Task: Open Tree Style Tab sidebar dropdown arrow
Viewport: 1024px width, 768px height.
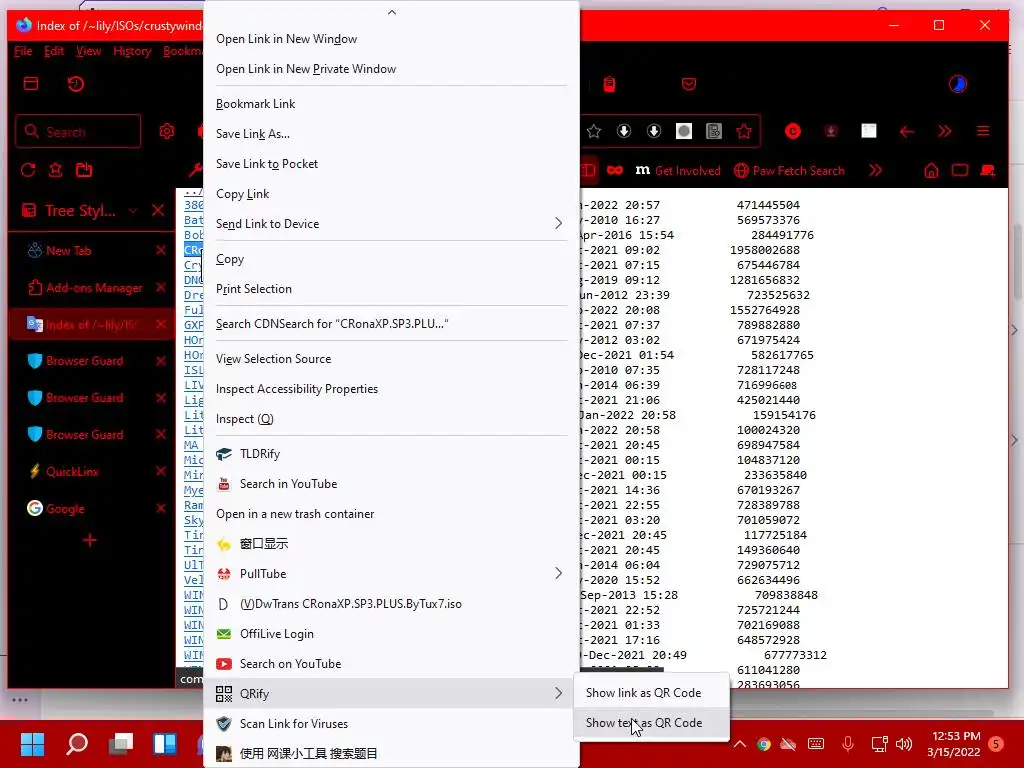Action: 133,210
